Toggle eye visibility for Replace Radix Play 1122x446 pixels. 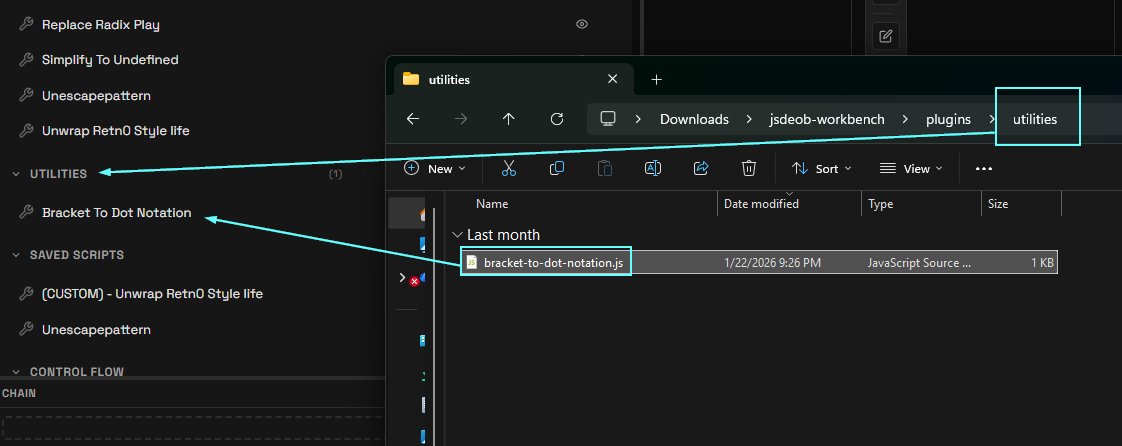tap(582, 24)
